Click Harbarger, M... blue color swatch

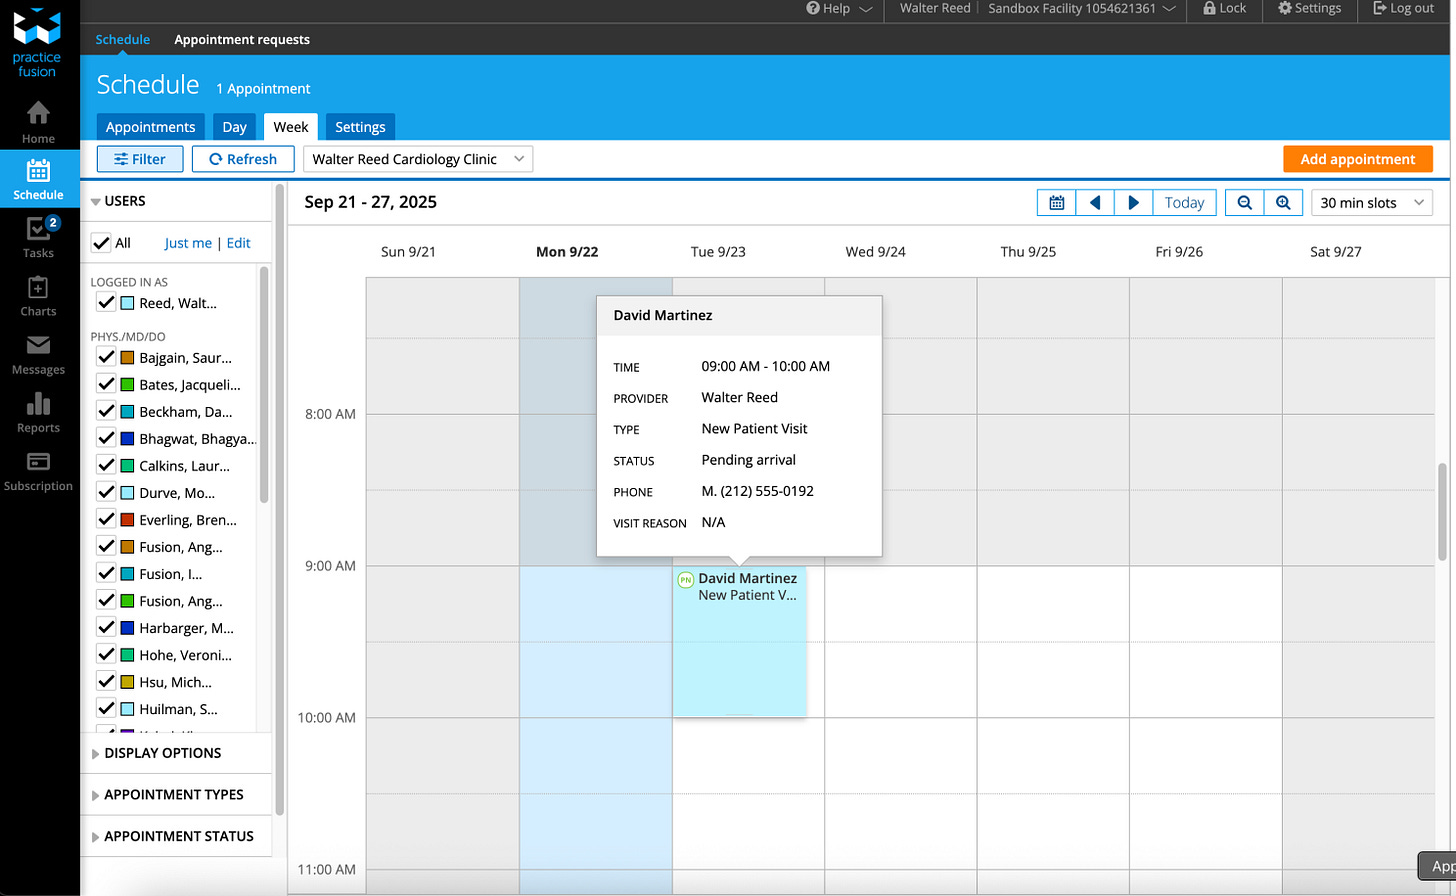tap(127, 628)
